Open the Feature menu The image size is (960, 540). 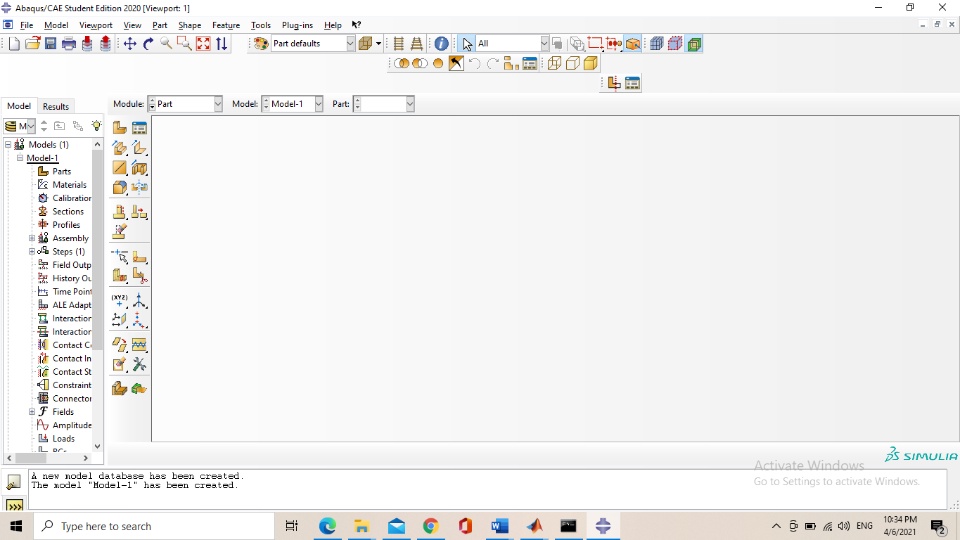click(x=226, y=25)
